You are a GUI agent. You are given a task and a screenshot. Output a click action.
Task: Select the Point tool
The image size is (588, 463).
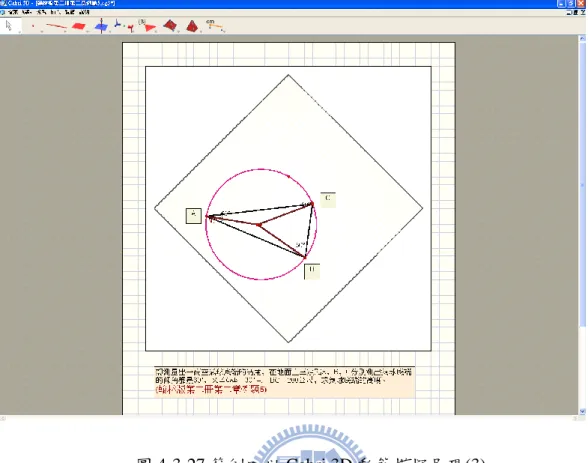coord(33,26)
